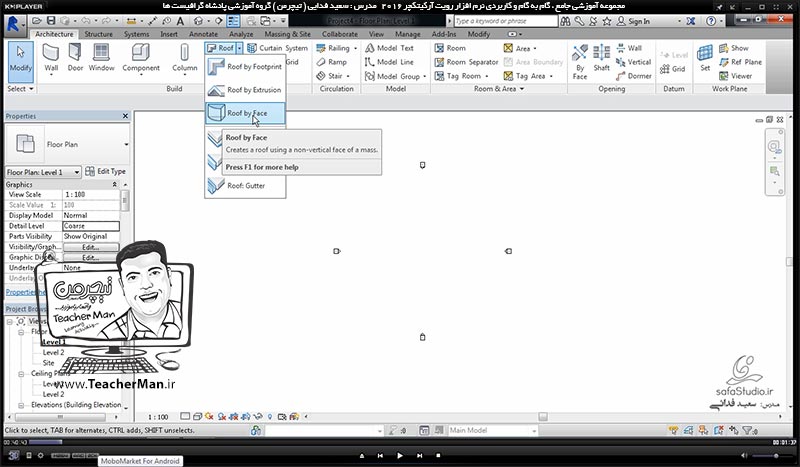The image size is (800, 467).
Task: Click the Ref Plane tool
Action: pyautogui.click(x=740, y=62)
